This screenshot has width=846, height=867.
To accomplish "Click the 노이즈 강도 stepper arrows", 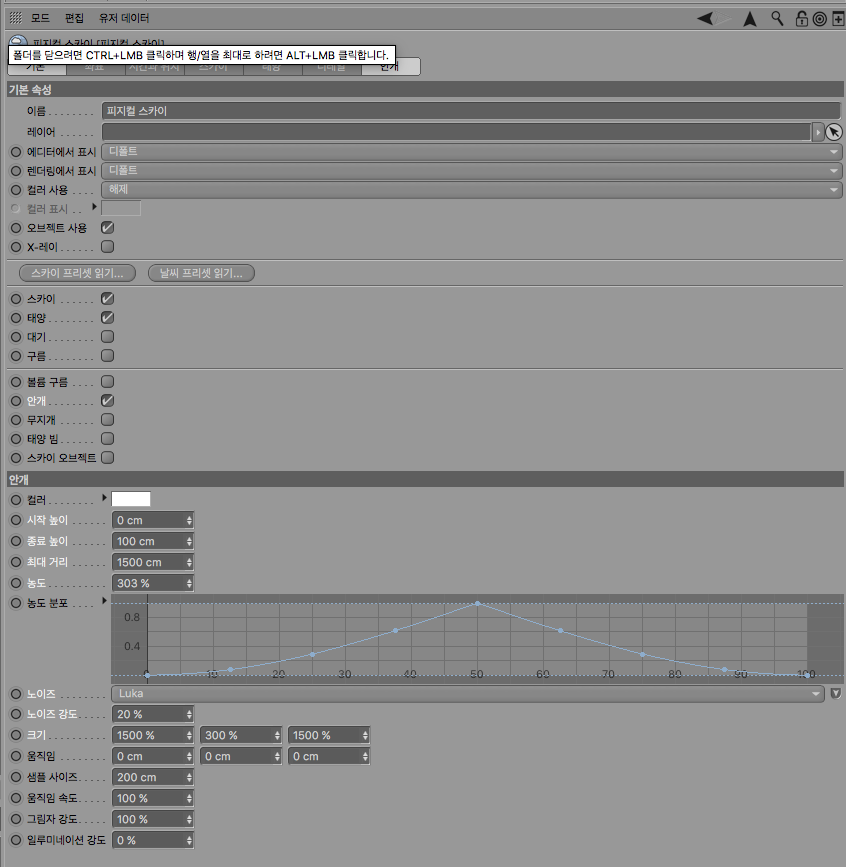I will pos(189,714).
